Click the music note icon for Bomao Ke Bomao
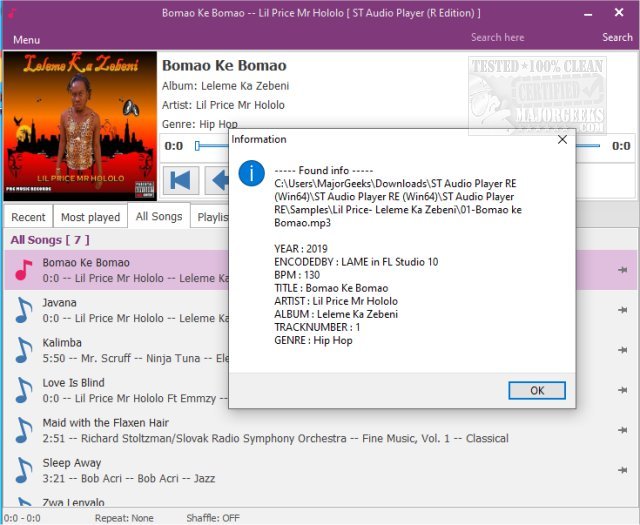 (24, 270)
